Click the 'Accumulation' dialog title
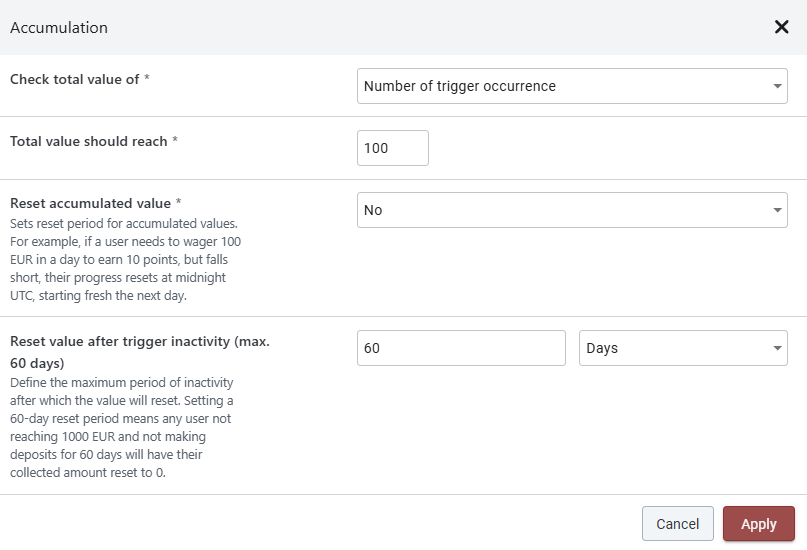Viewport: 807px width, 550px height. click(59, 27)
